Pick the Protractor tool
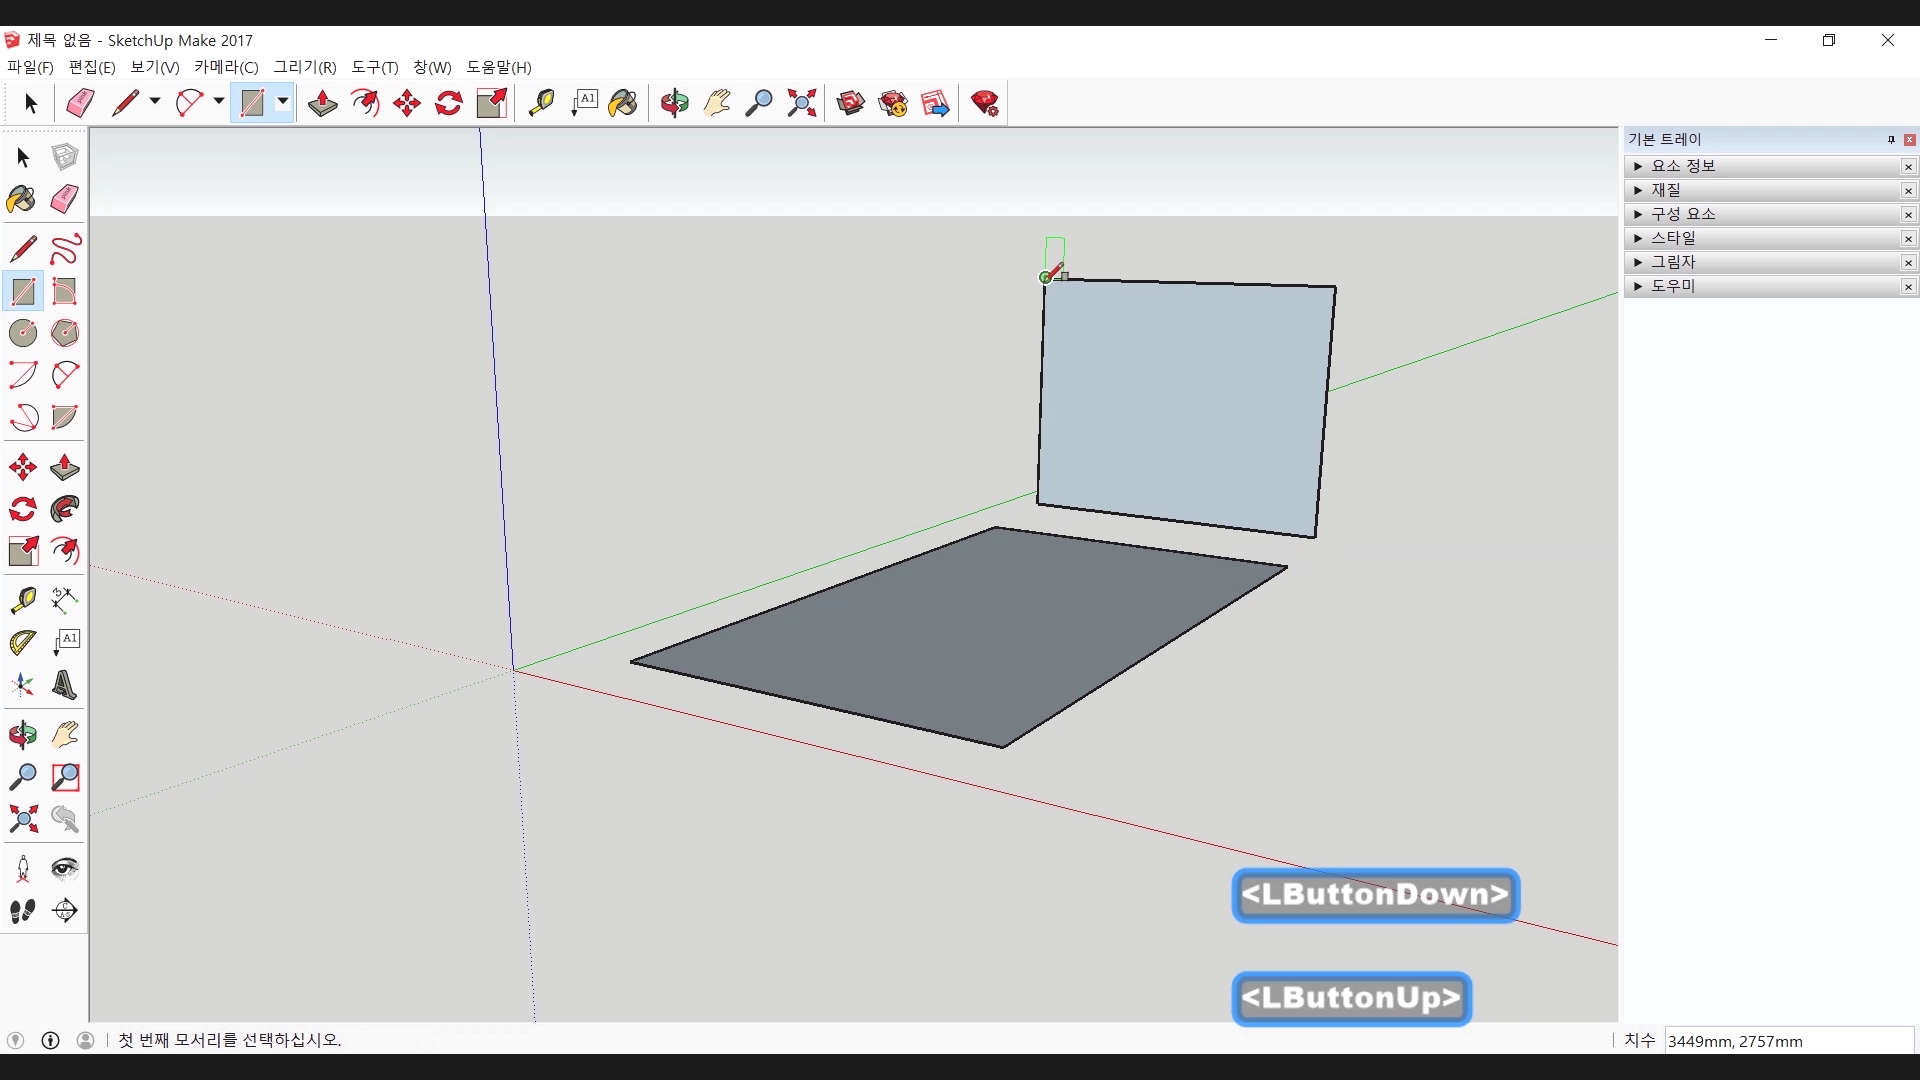 tap(22, 642)
